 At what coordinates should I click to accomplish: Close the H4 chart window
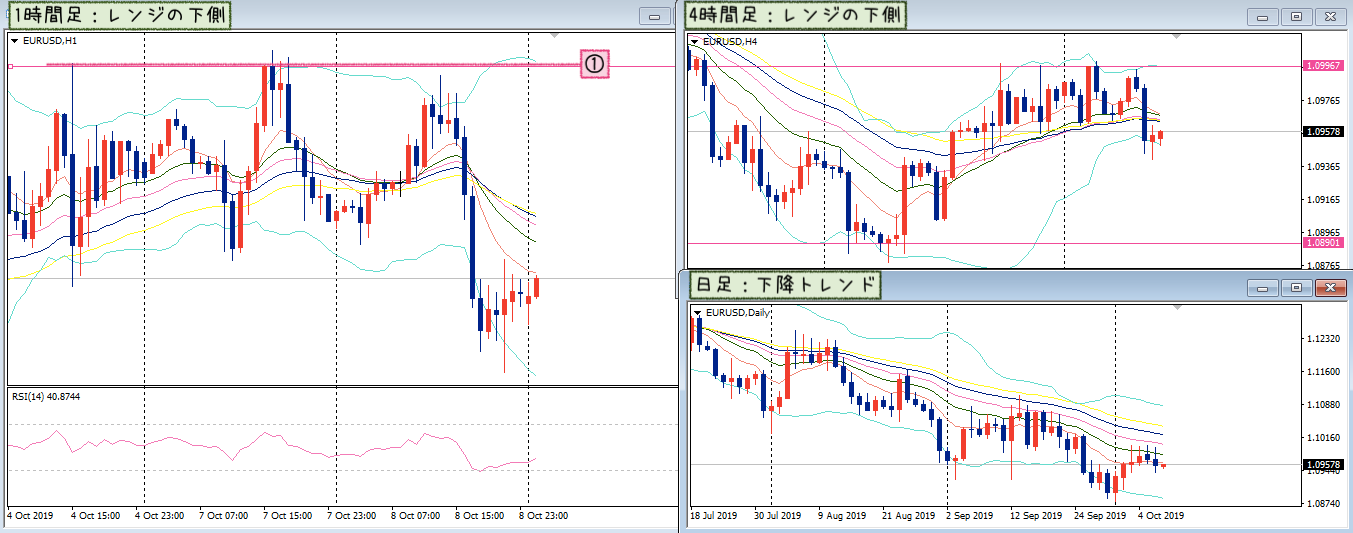pos(1329,16)
